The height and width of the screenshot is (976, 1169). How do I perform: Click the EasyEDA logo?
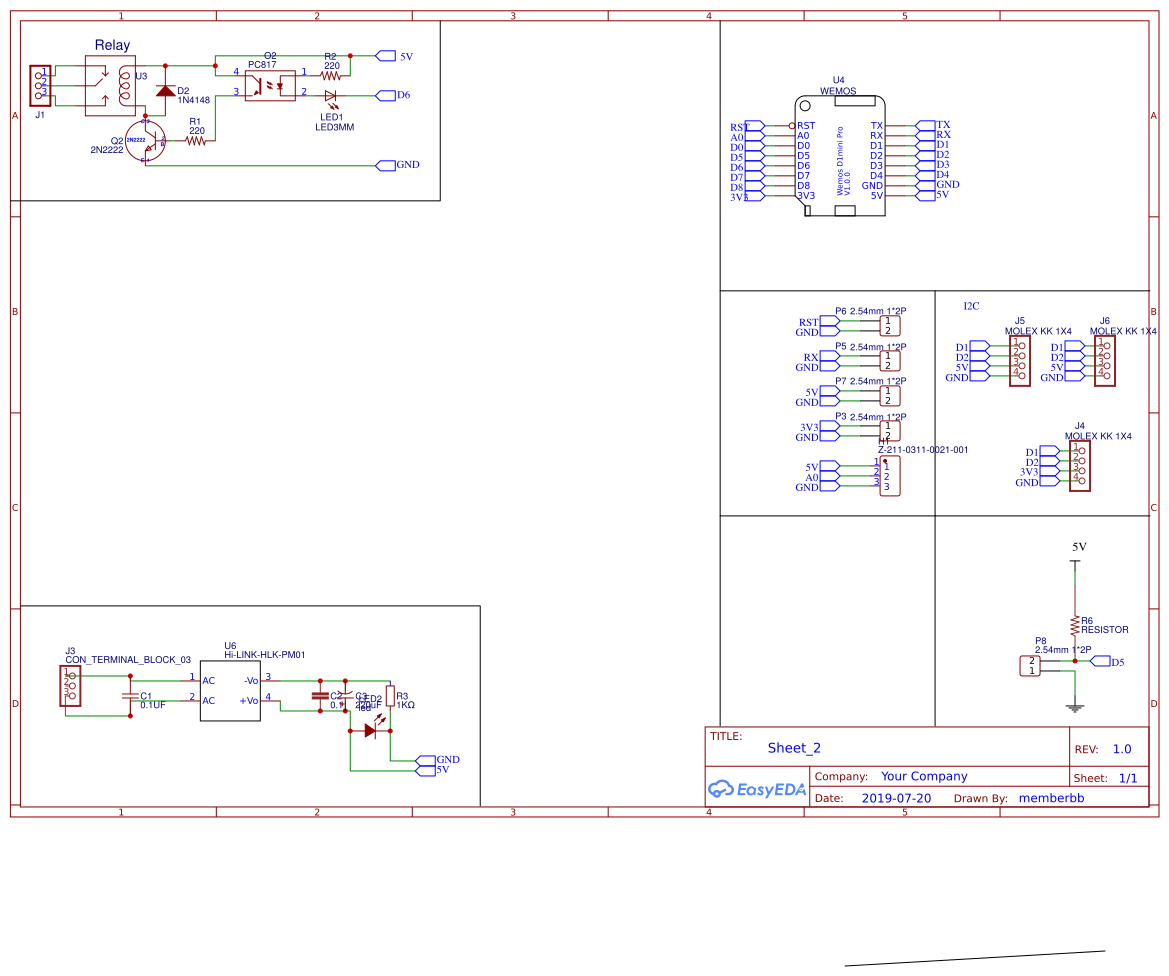(757, 789)
